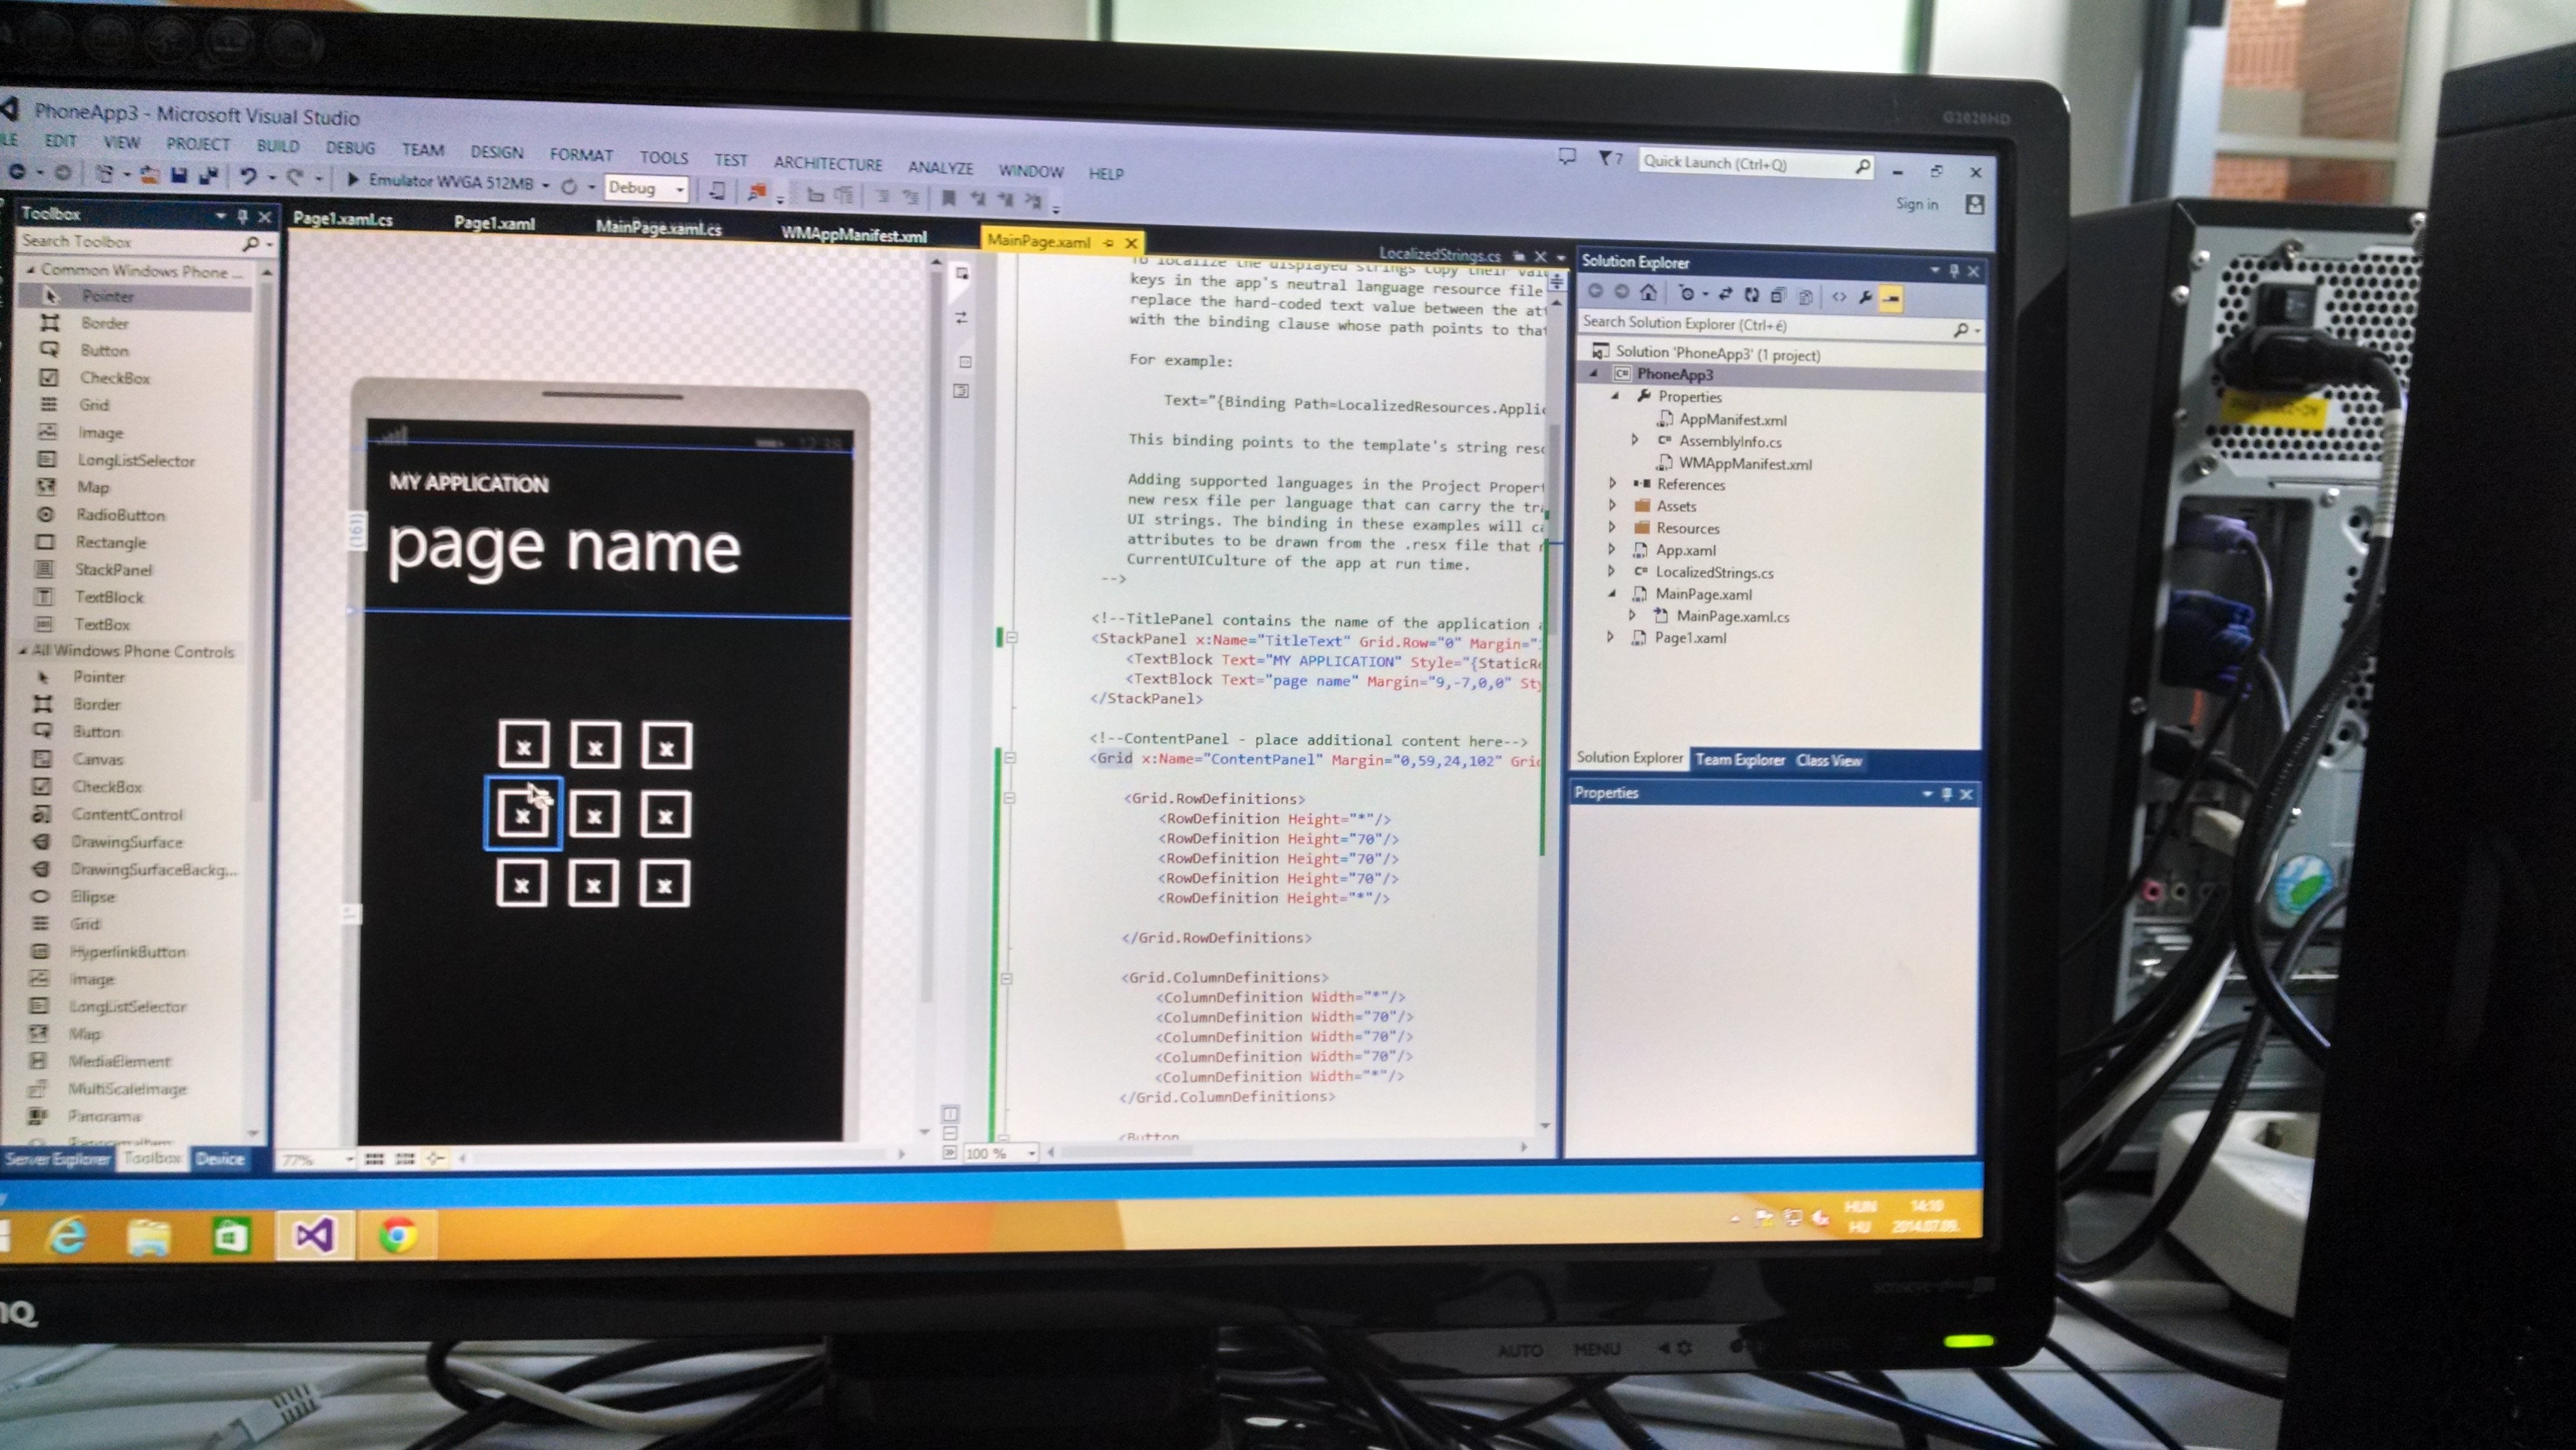Pin the Toolbox panel
Screen dimensions: 2576x1450
coord(242,216)
